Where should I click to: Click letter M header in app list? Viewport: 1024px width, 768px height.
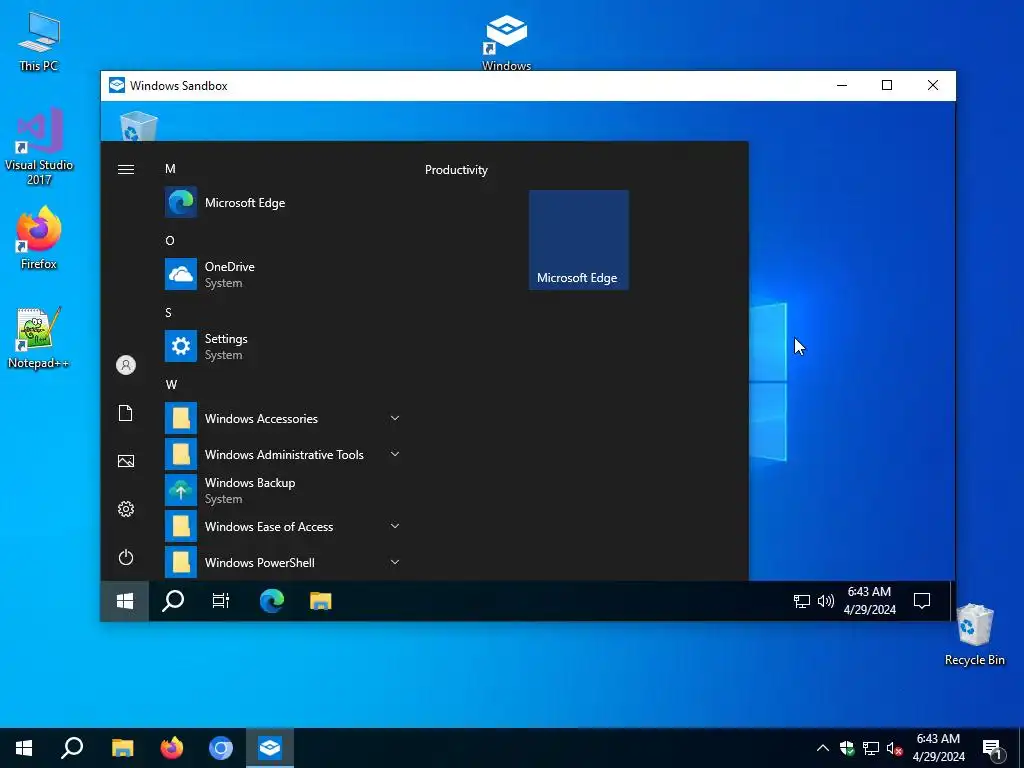(170, 169)
